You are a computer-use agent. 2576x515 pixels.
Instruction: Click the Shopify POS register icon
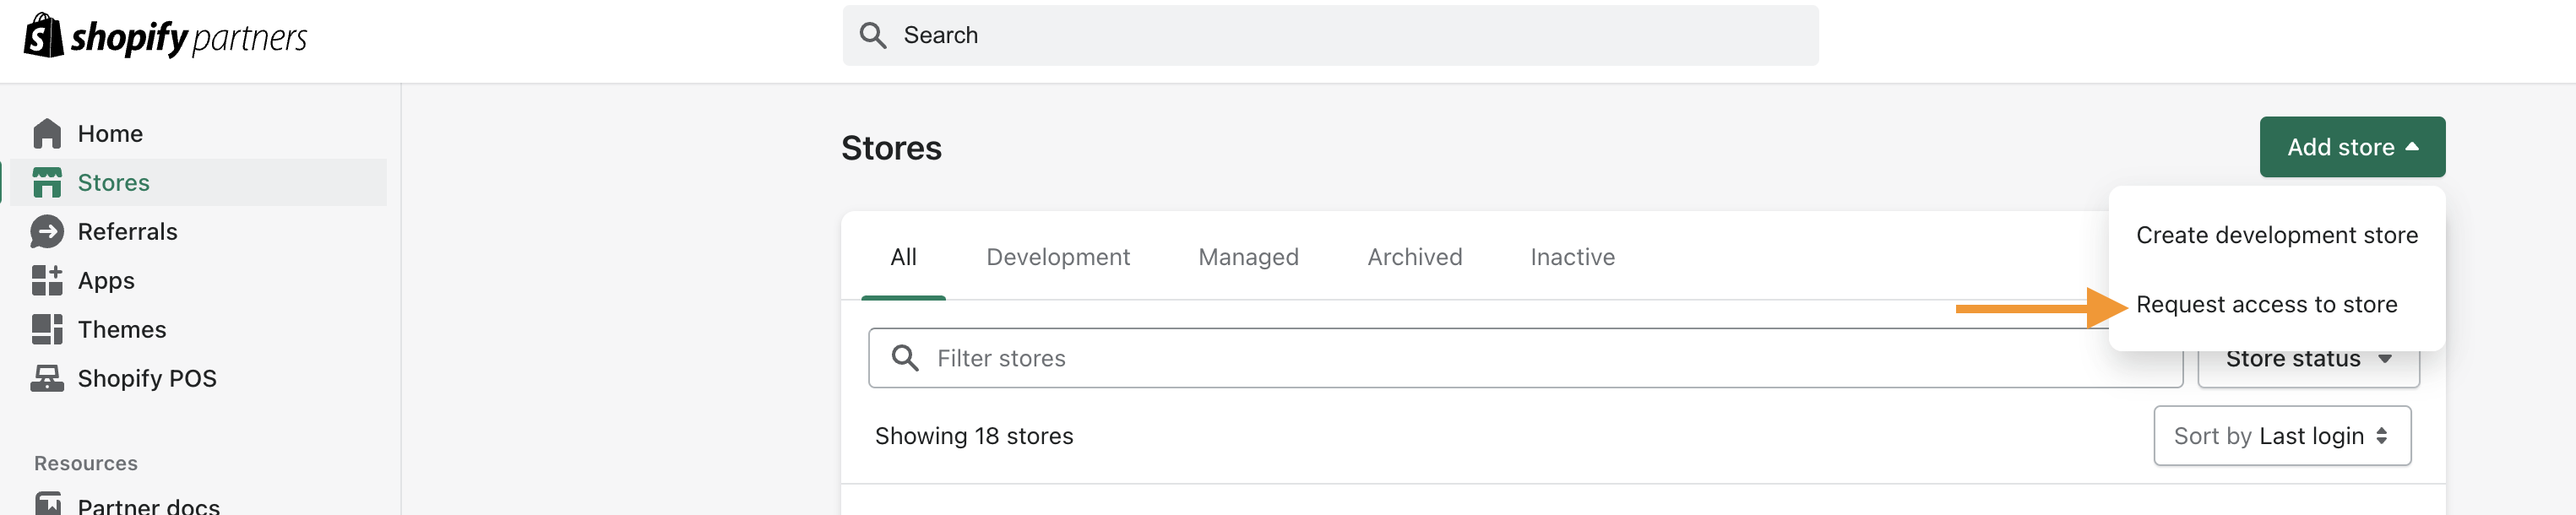click(47, 379)
